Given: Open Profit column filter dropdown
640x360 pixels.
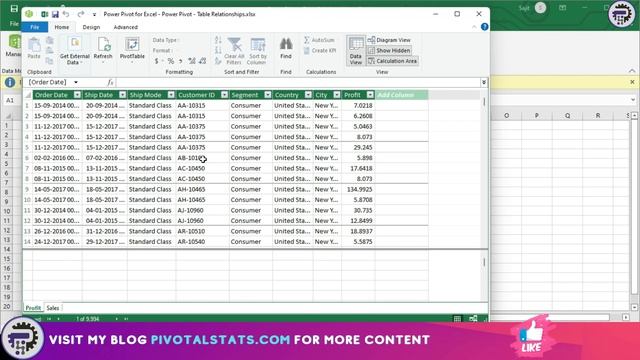Looking at the screenshot, I should click(370, 95).
